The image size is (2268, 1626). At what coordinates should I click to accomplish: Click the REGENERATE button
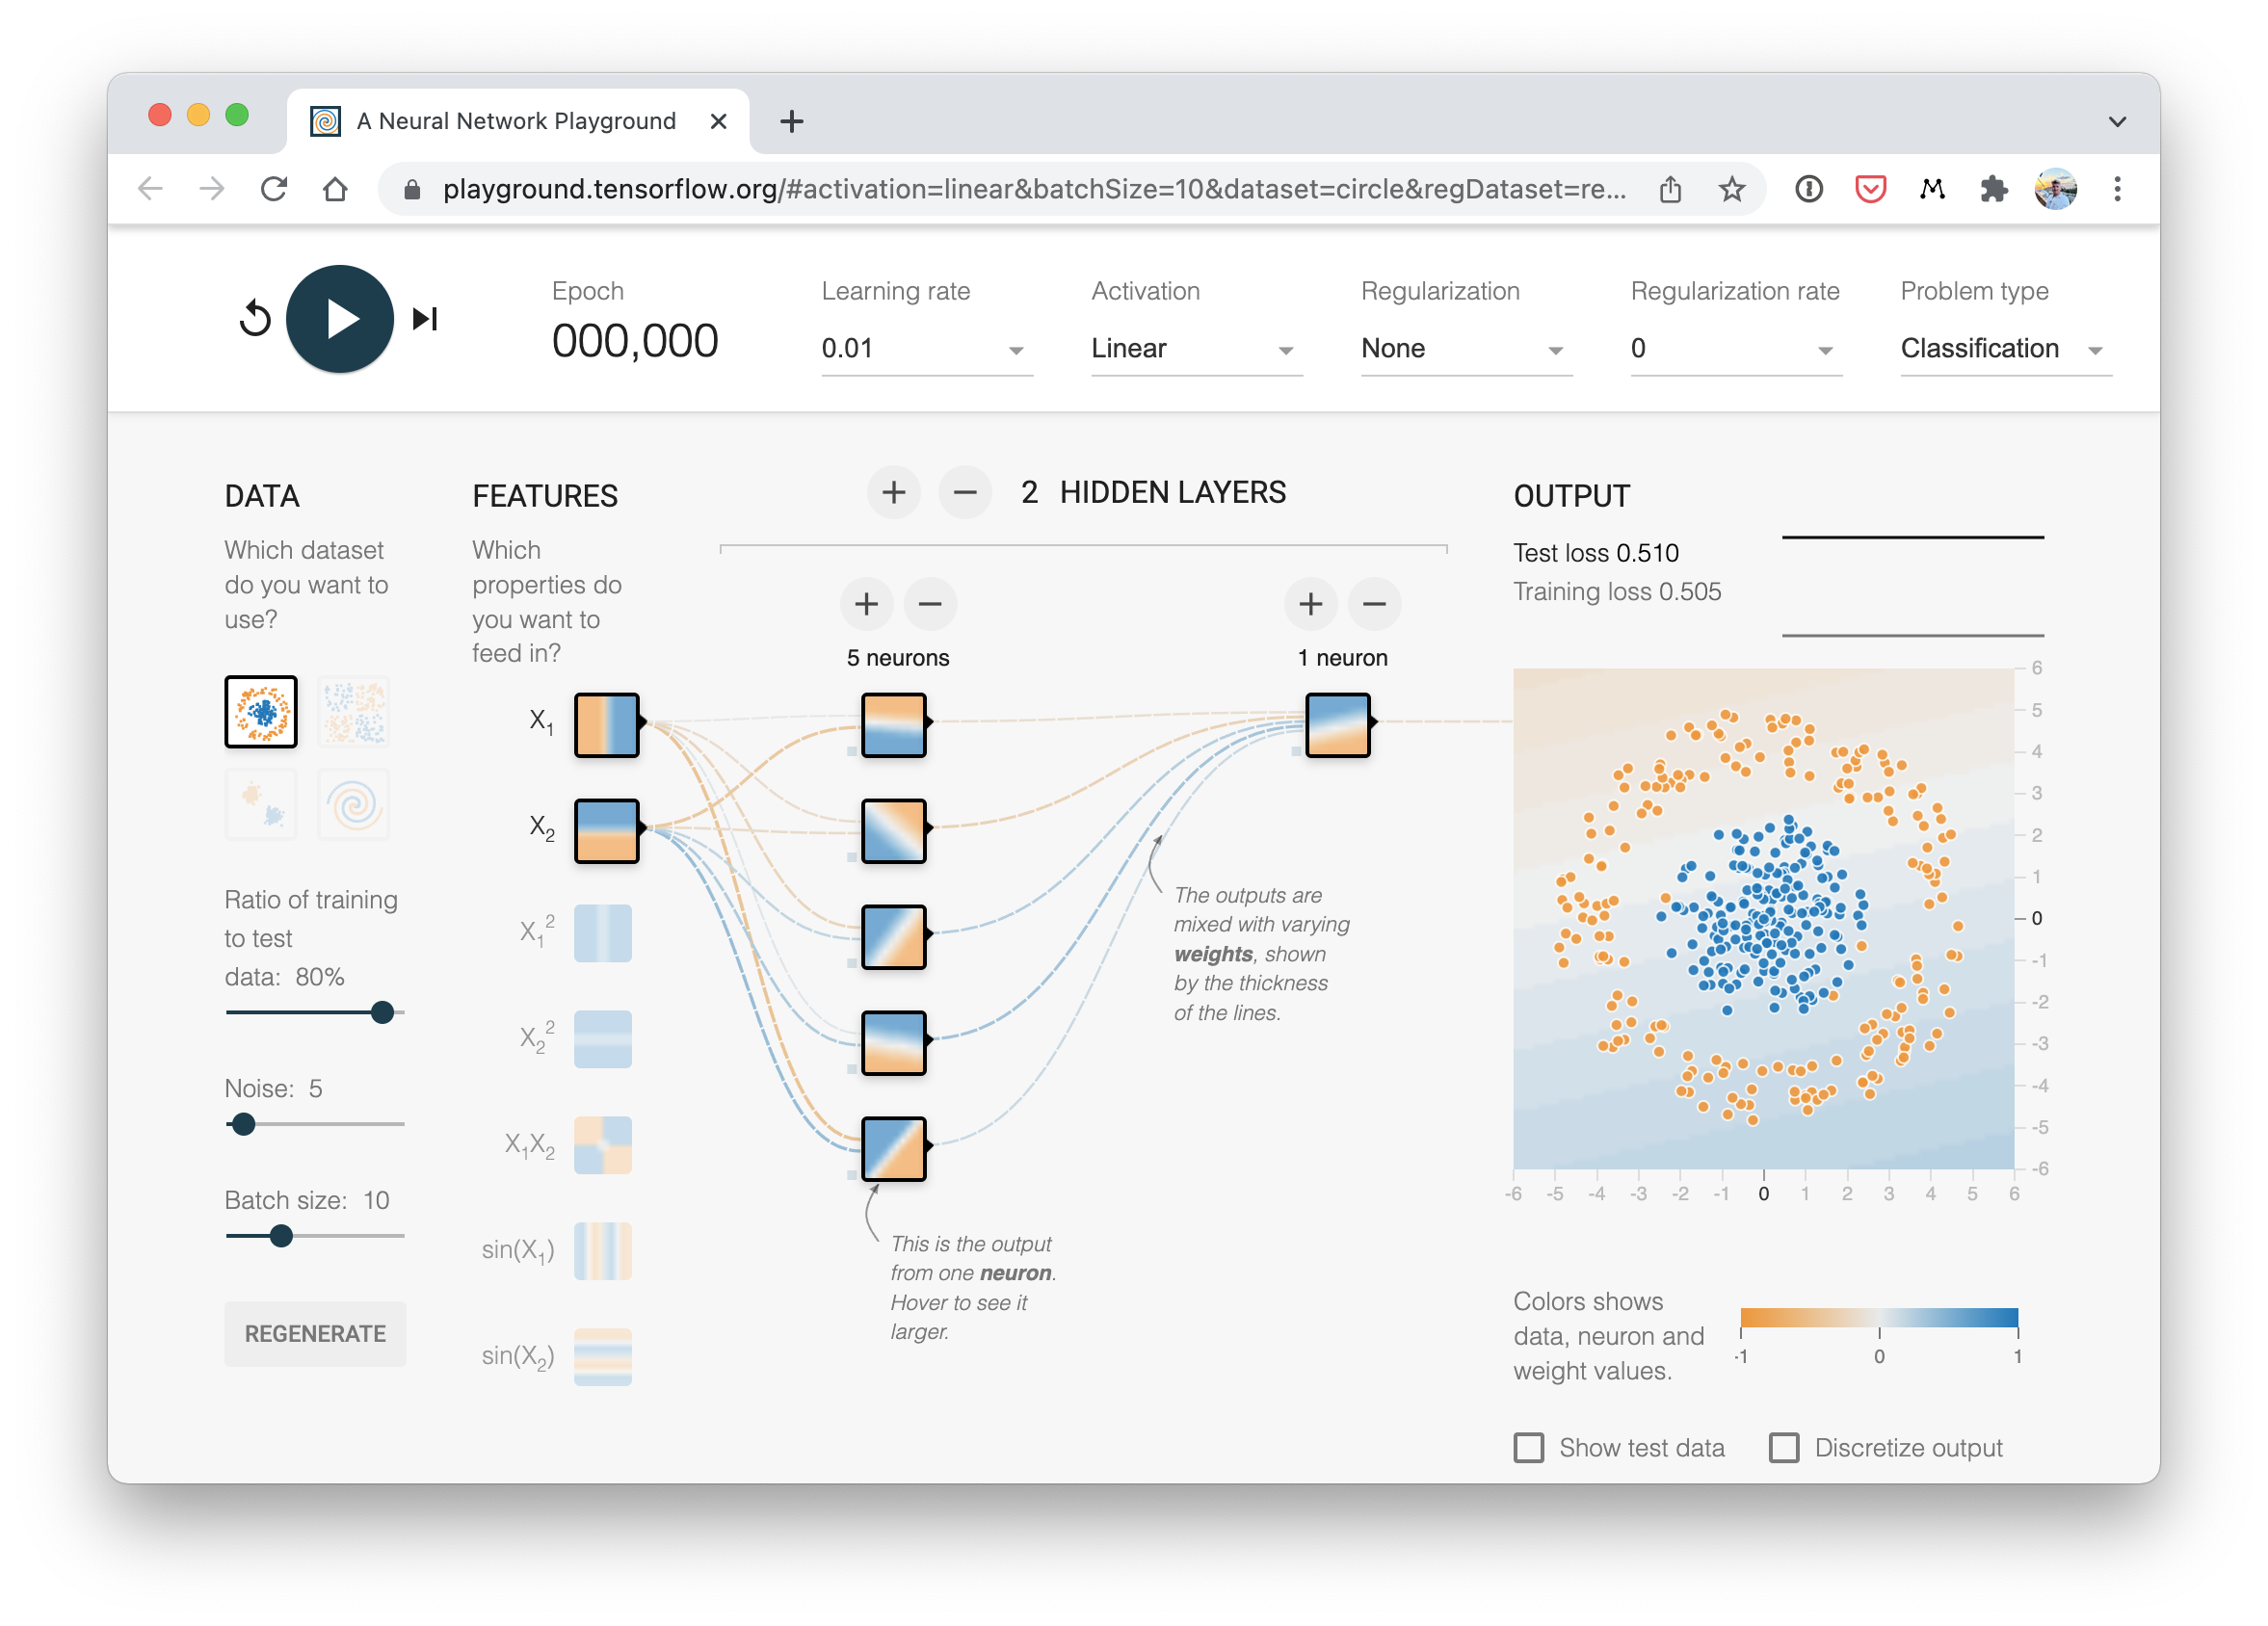315,1333
